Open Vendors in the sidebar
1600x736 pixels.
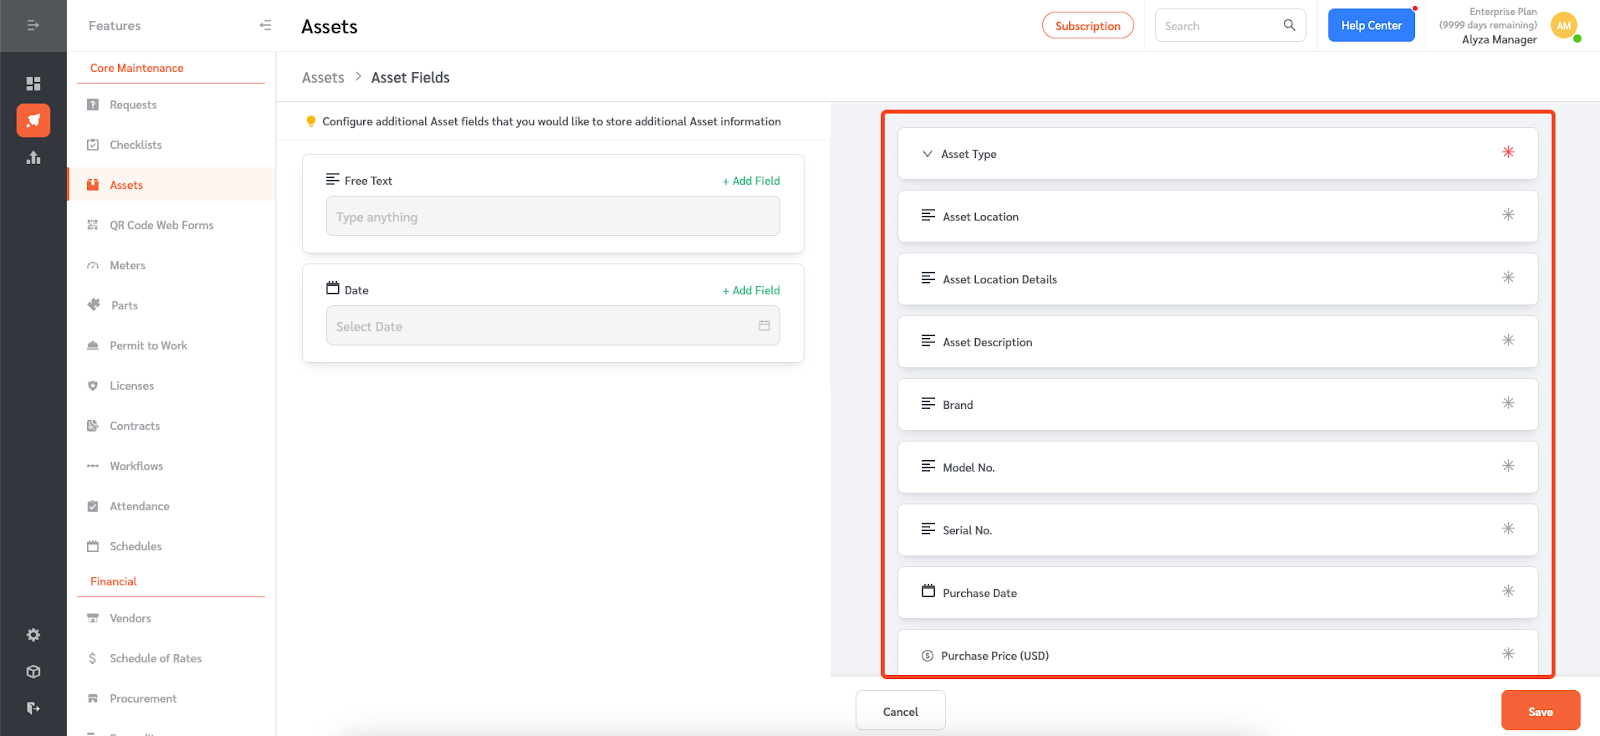click(130, 618)
